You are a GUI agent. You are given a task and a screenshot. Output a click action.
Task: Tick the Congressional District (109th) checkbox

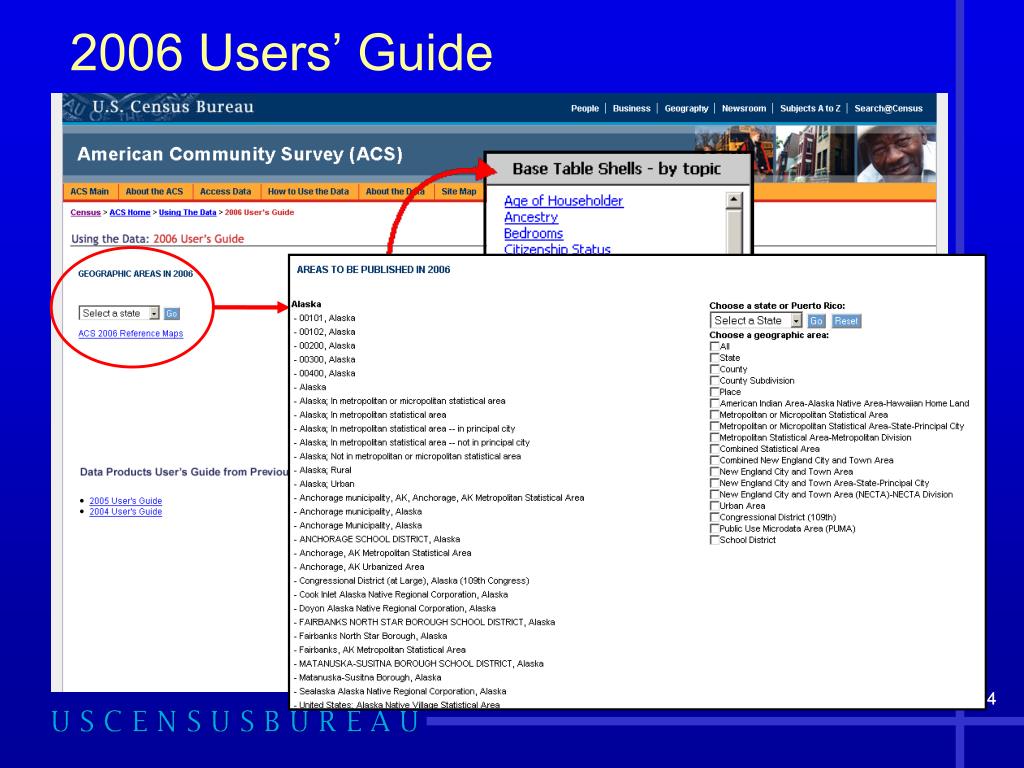point(714,517)
